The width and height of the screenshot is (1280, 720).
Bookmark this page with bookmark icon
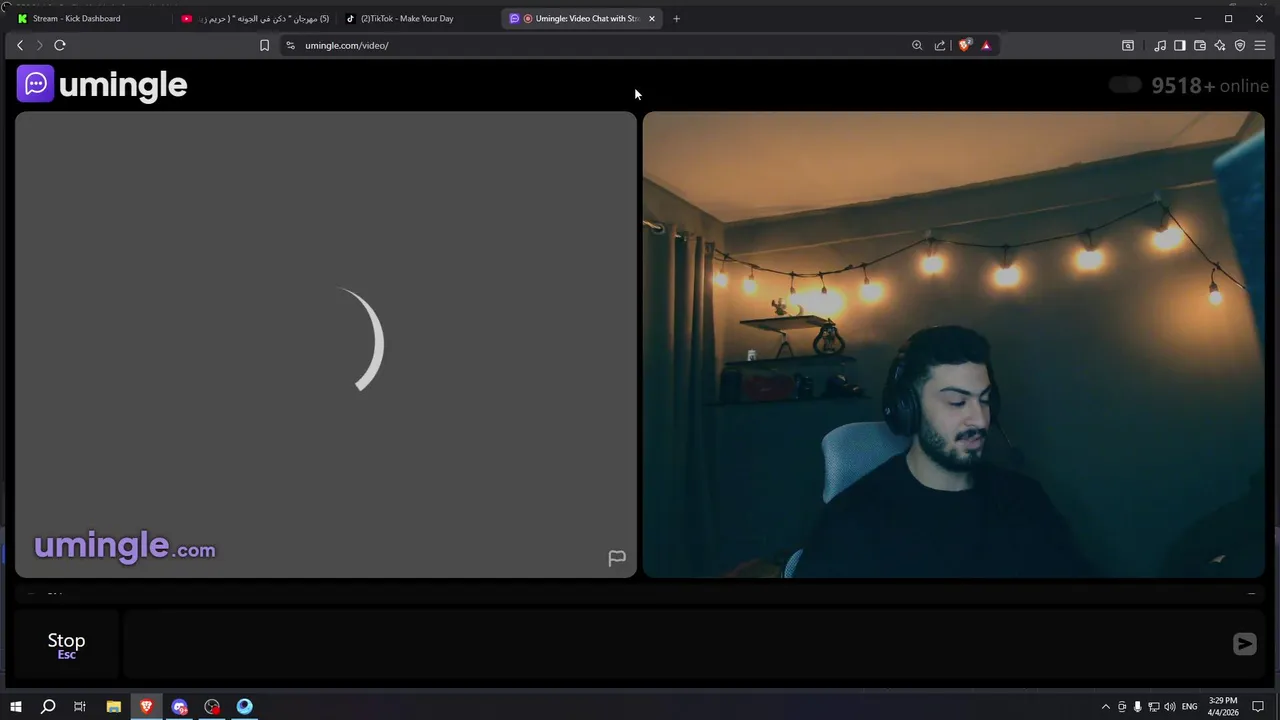[x=264, y=45]
